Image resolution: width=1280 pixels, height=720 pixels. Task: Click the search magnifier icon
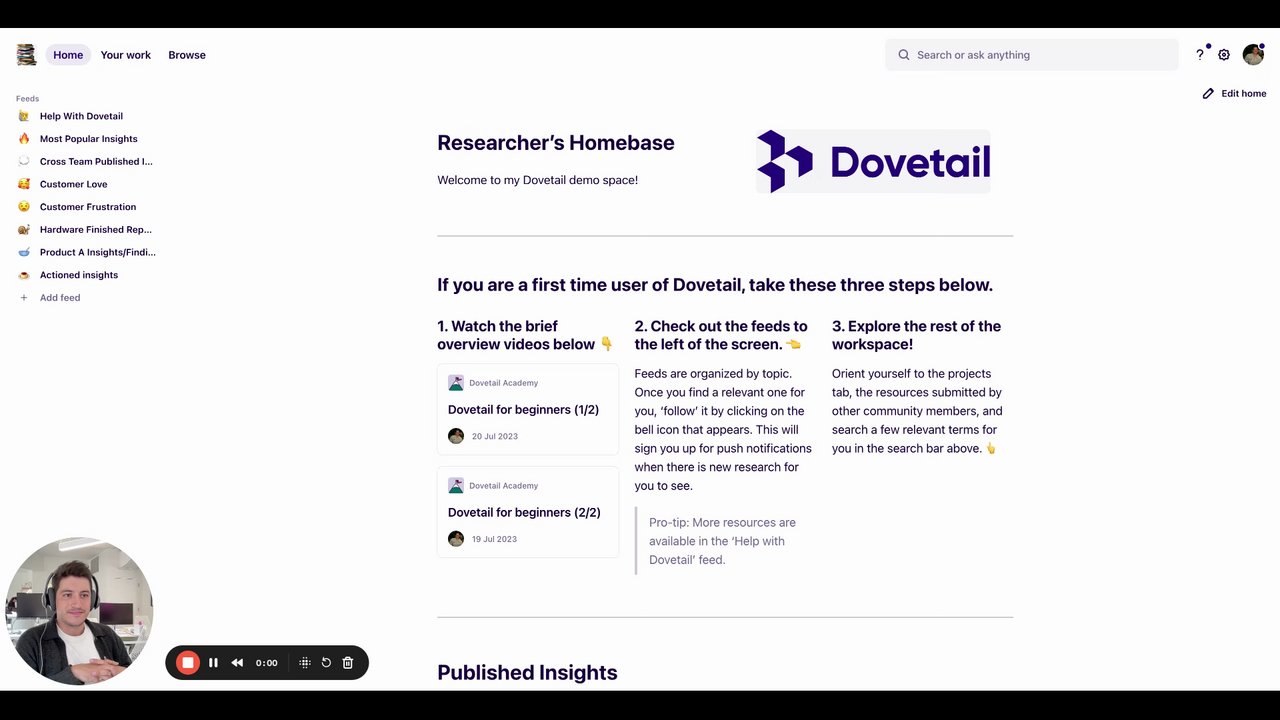(x=904, y=55)
